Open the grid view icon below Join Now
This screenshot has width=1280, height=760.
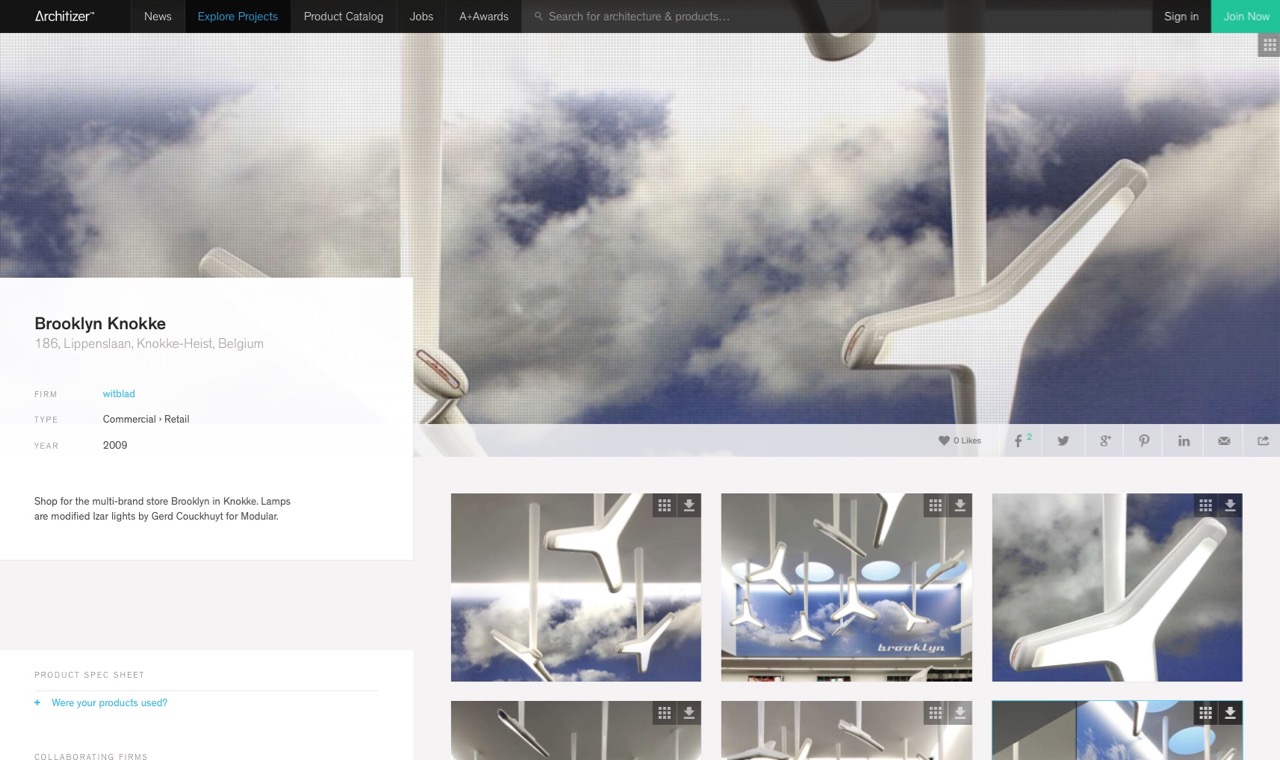click(x=1269, y=45)
